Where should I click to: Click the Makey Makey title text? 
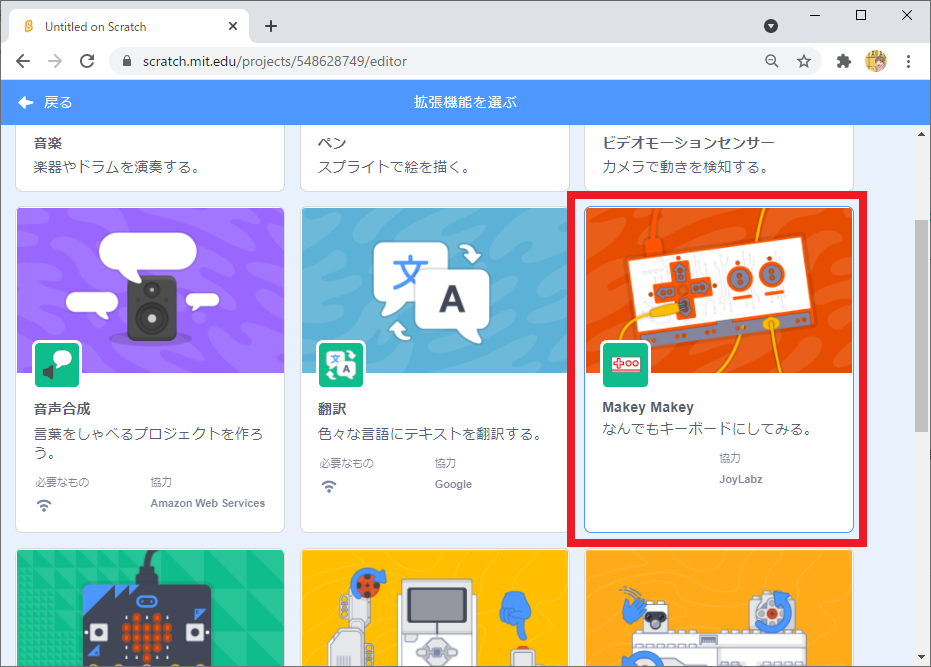(x=648, y=407)
